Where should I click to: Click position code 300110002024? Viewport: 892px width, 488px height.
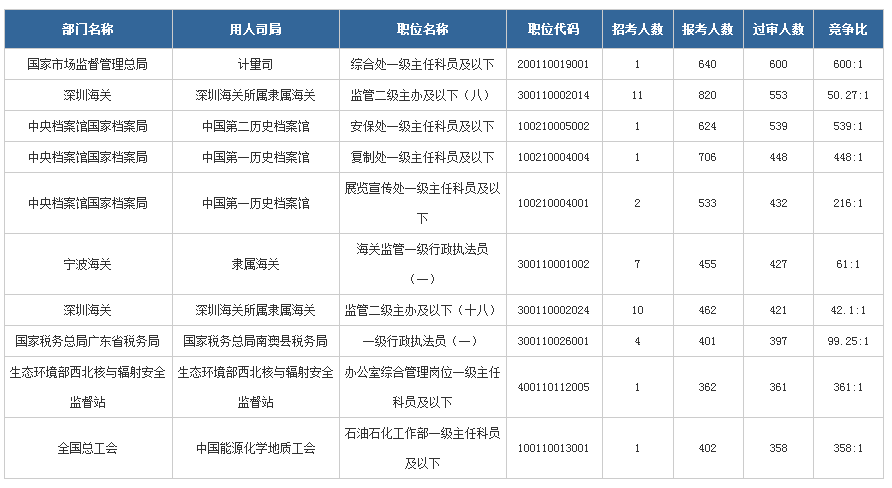coord(554,310)
